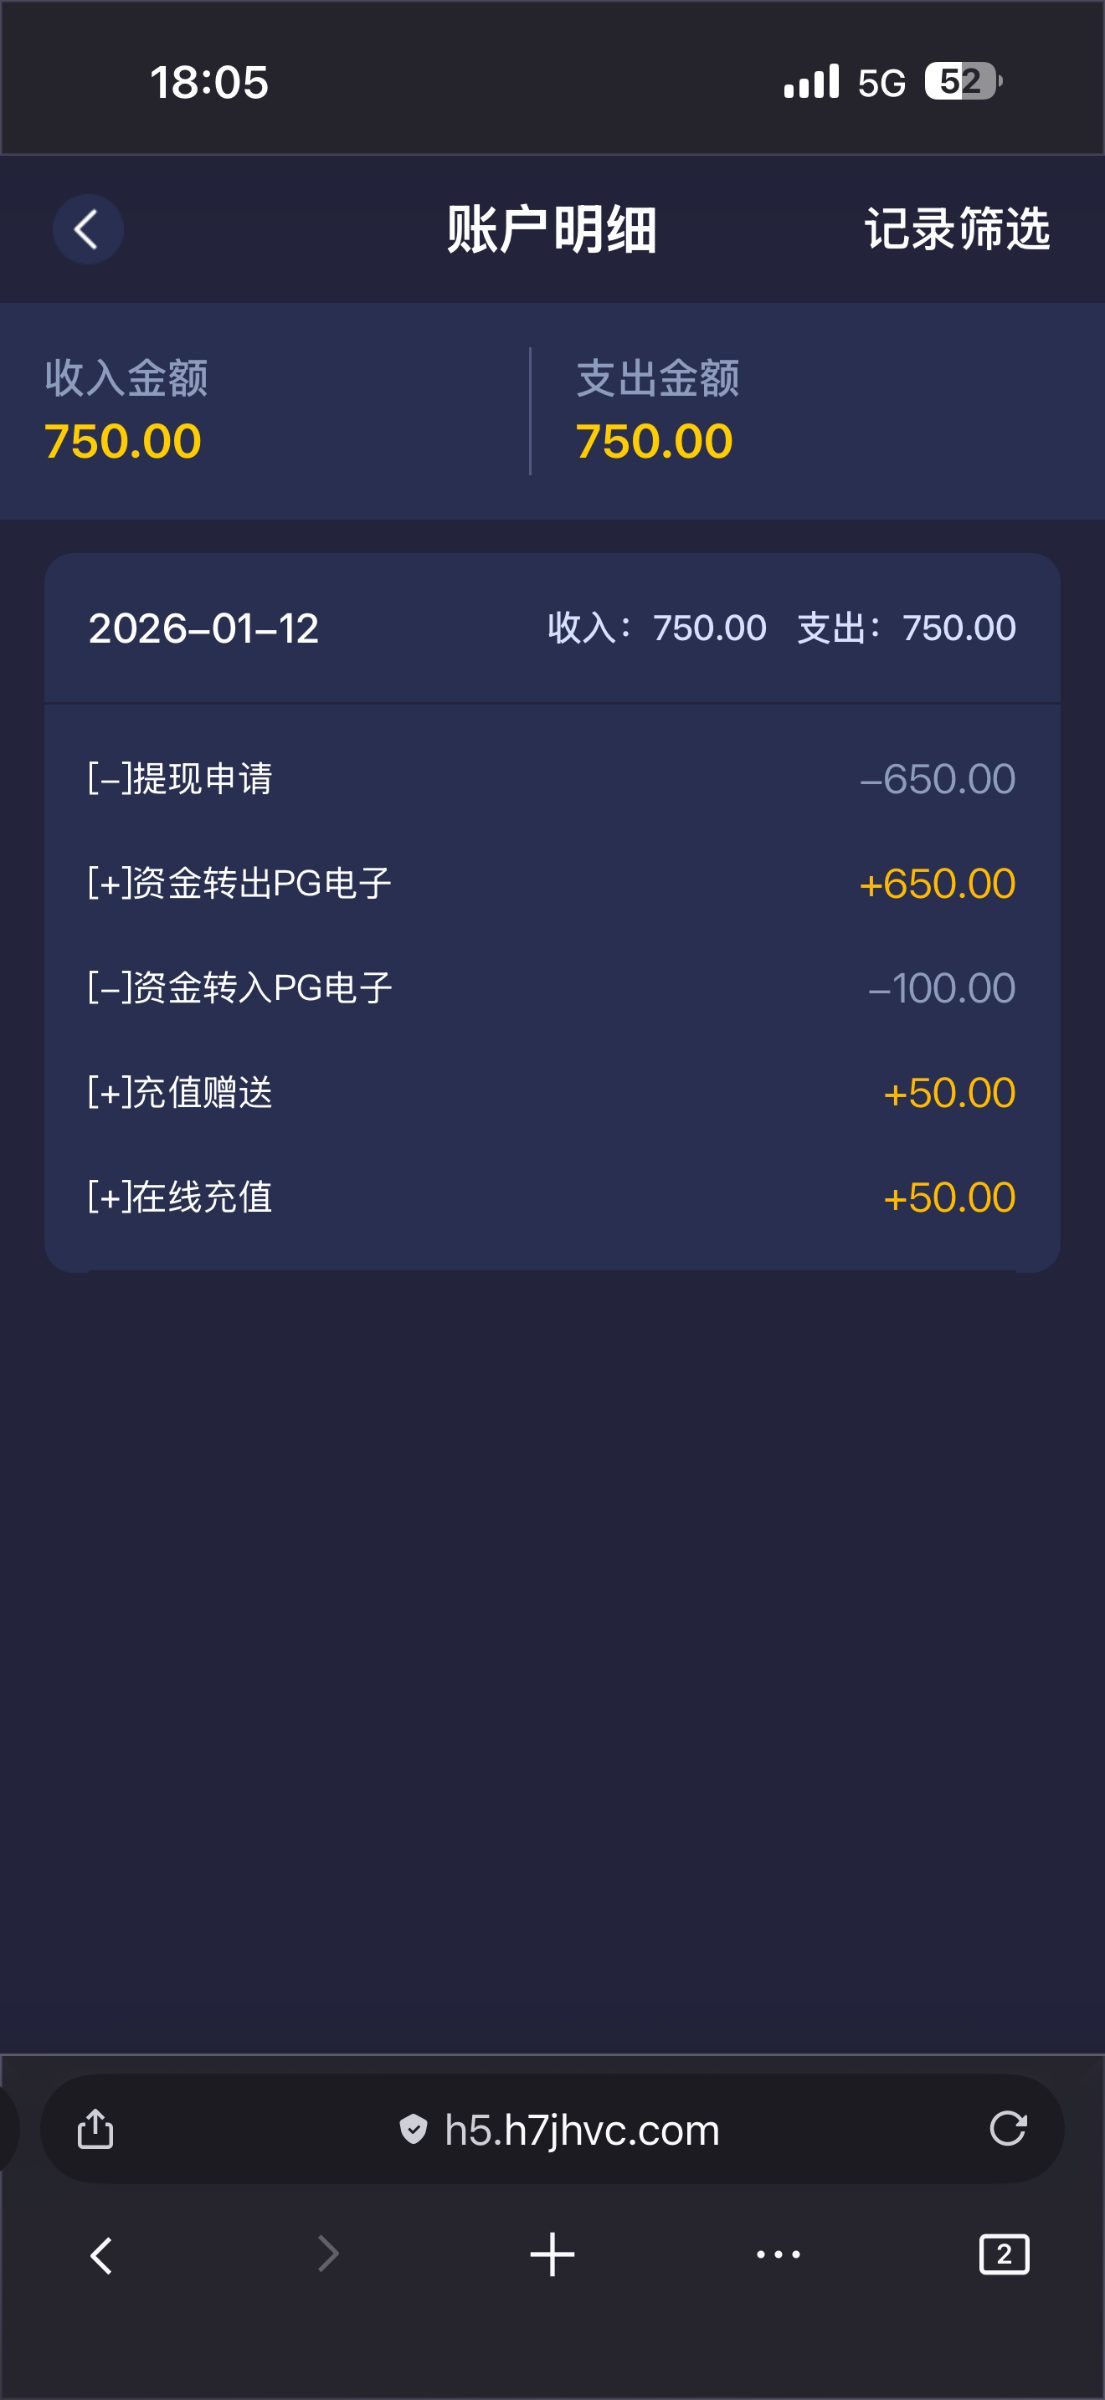Select the 提现申请 withdrawal record
The width and height of the screenshot is (1105, 2400).
(x=552, y=779)
